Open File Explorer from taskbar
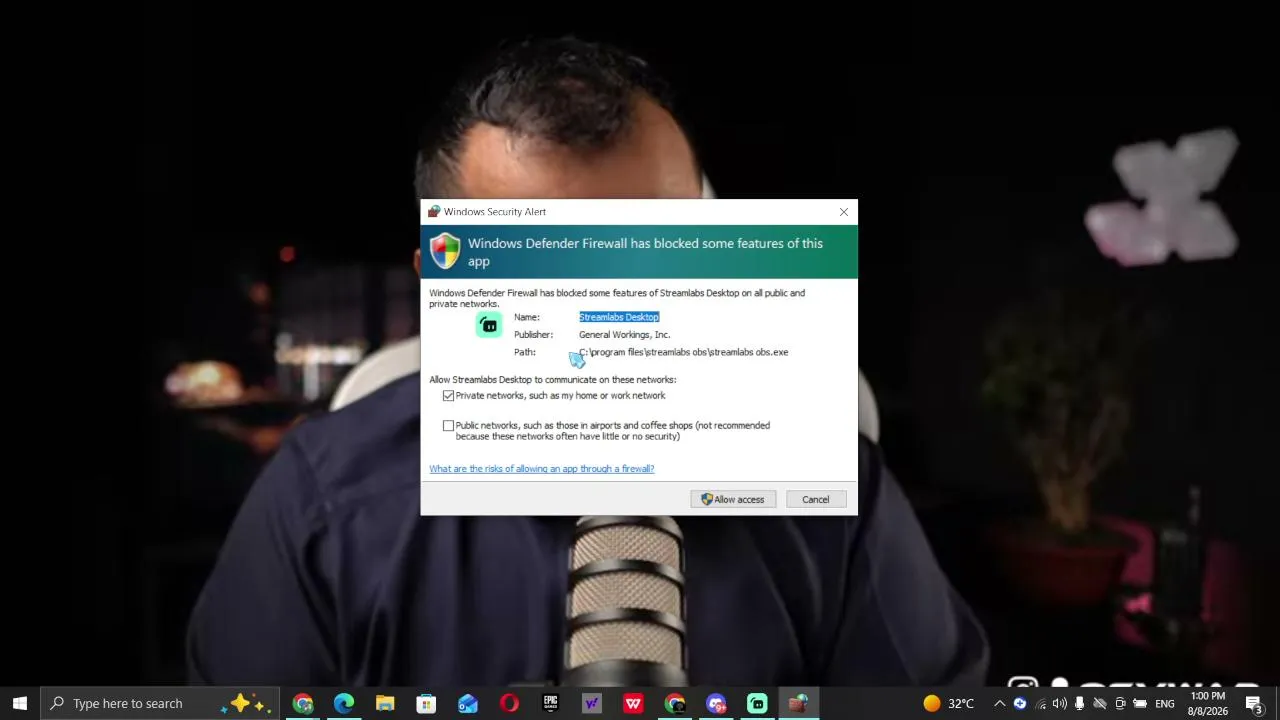The image size is (1280, 720). pyautogui.click(x=385, y=703)
